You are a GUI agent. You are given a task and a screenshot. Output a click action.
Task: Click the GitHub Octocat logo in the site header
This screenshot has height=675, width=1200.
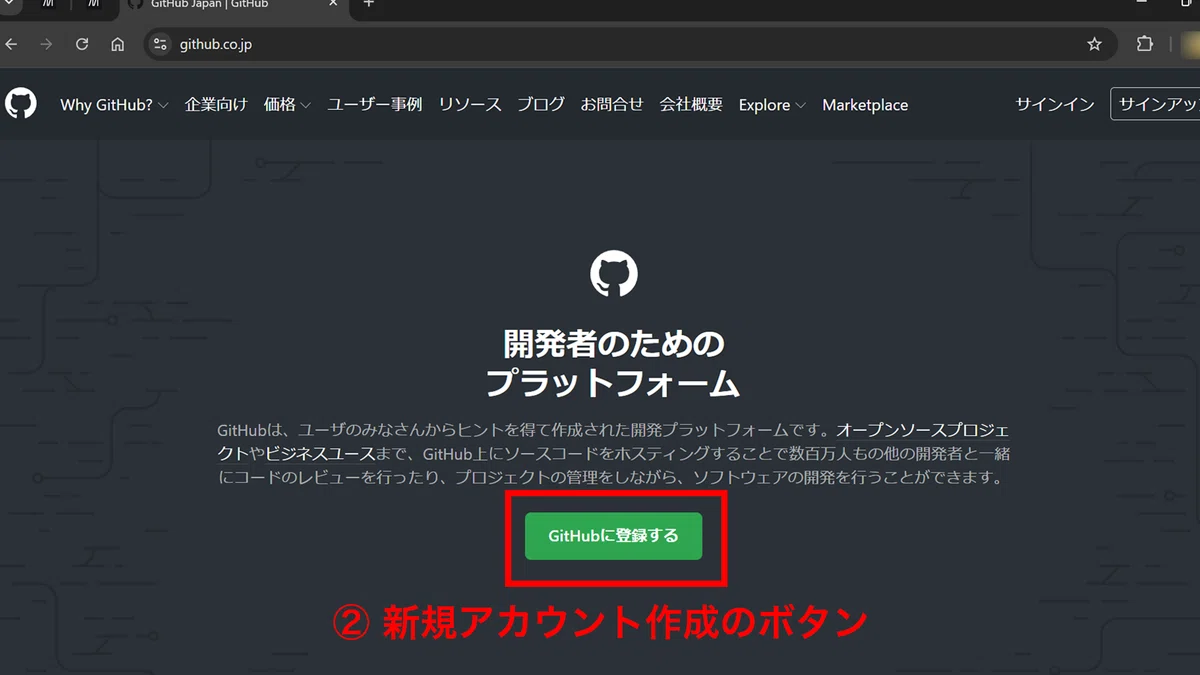pos(20,104)
